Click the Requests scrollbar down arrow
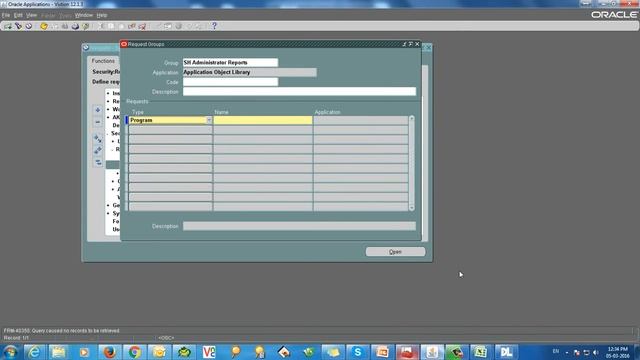Viewport: 640px width, 360px height. pos(411,208)
